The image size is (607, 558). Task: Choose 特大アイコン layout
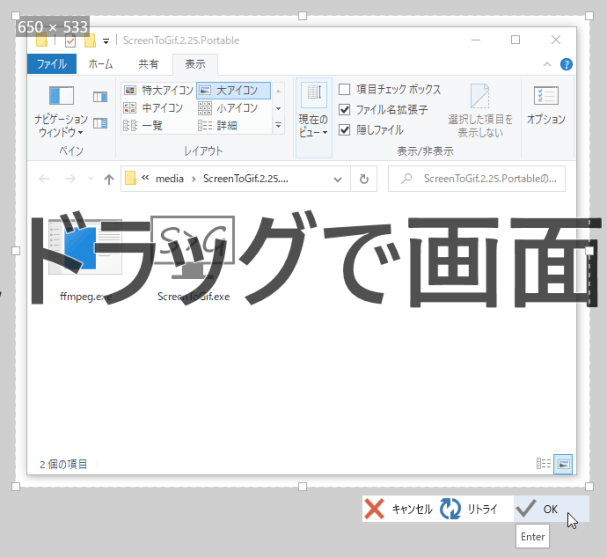(x=159, y=90)
